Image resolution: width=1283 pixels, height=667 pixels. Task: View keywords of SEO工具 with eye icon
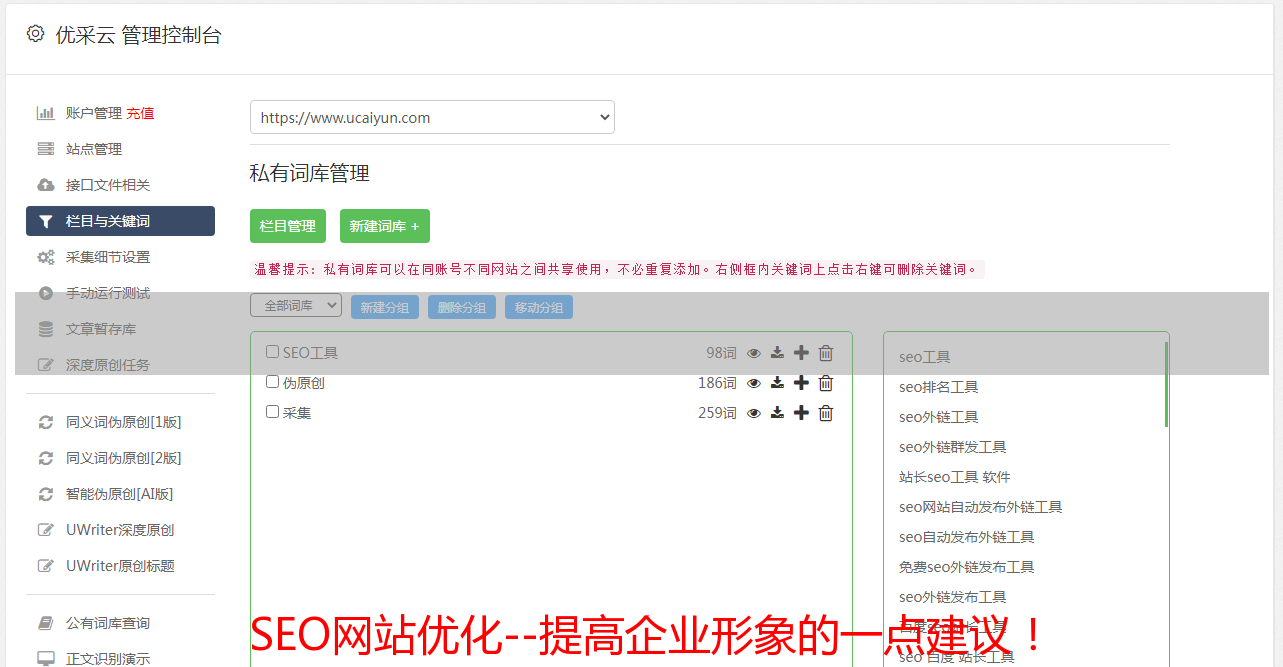754,353
